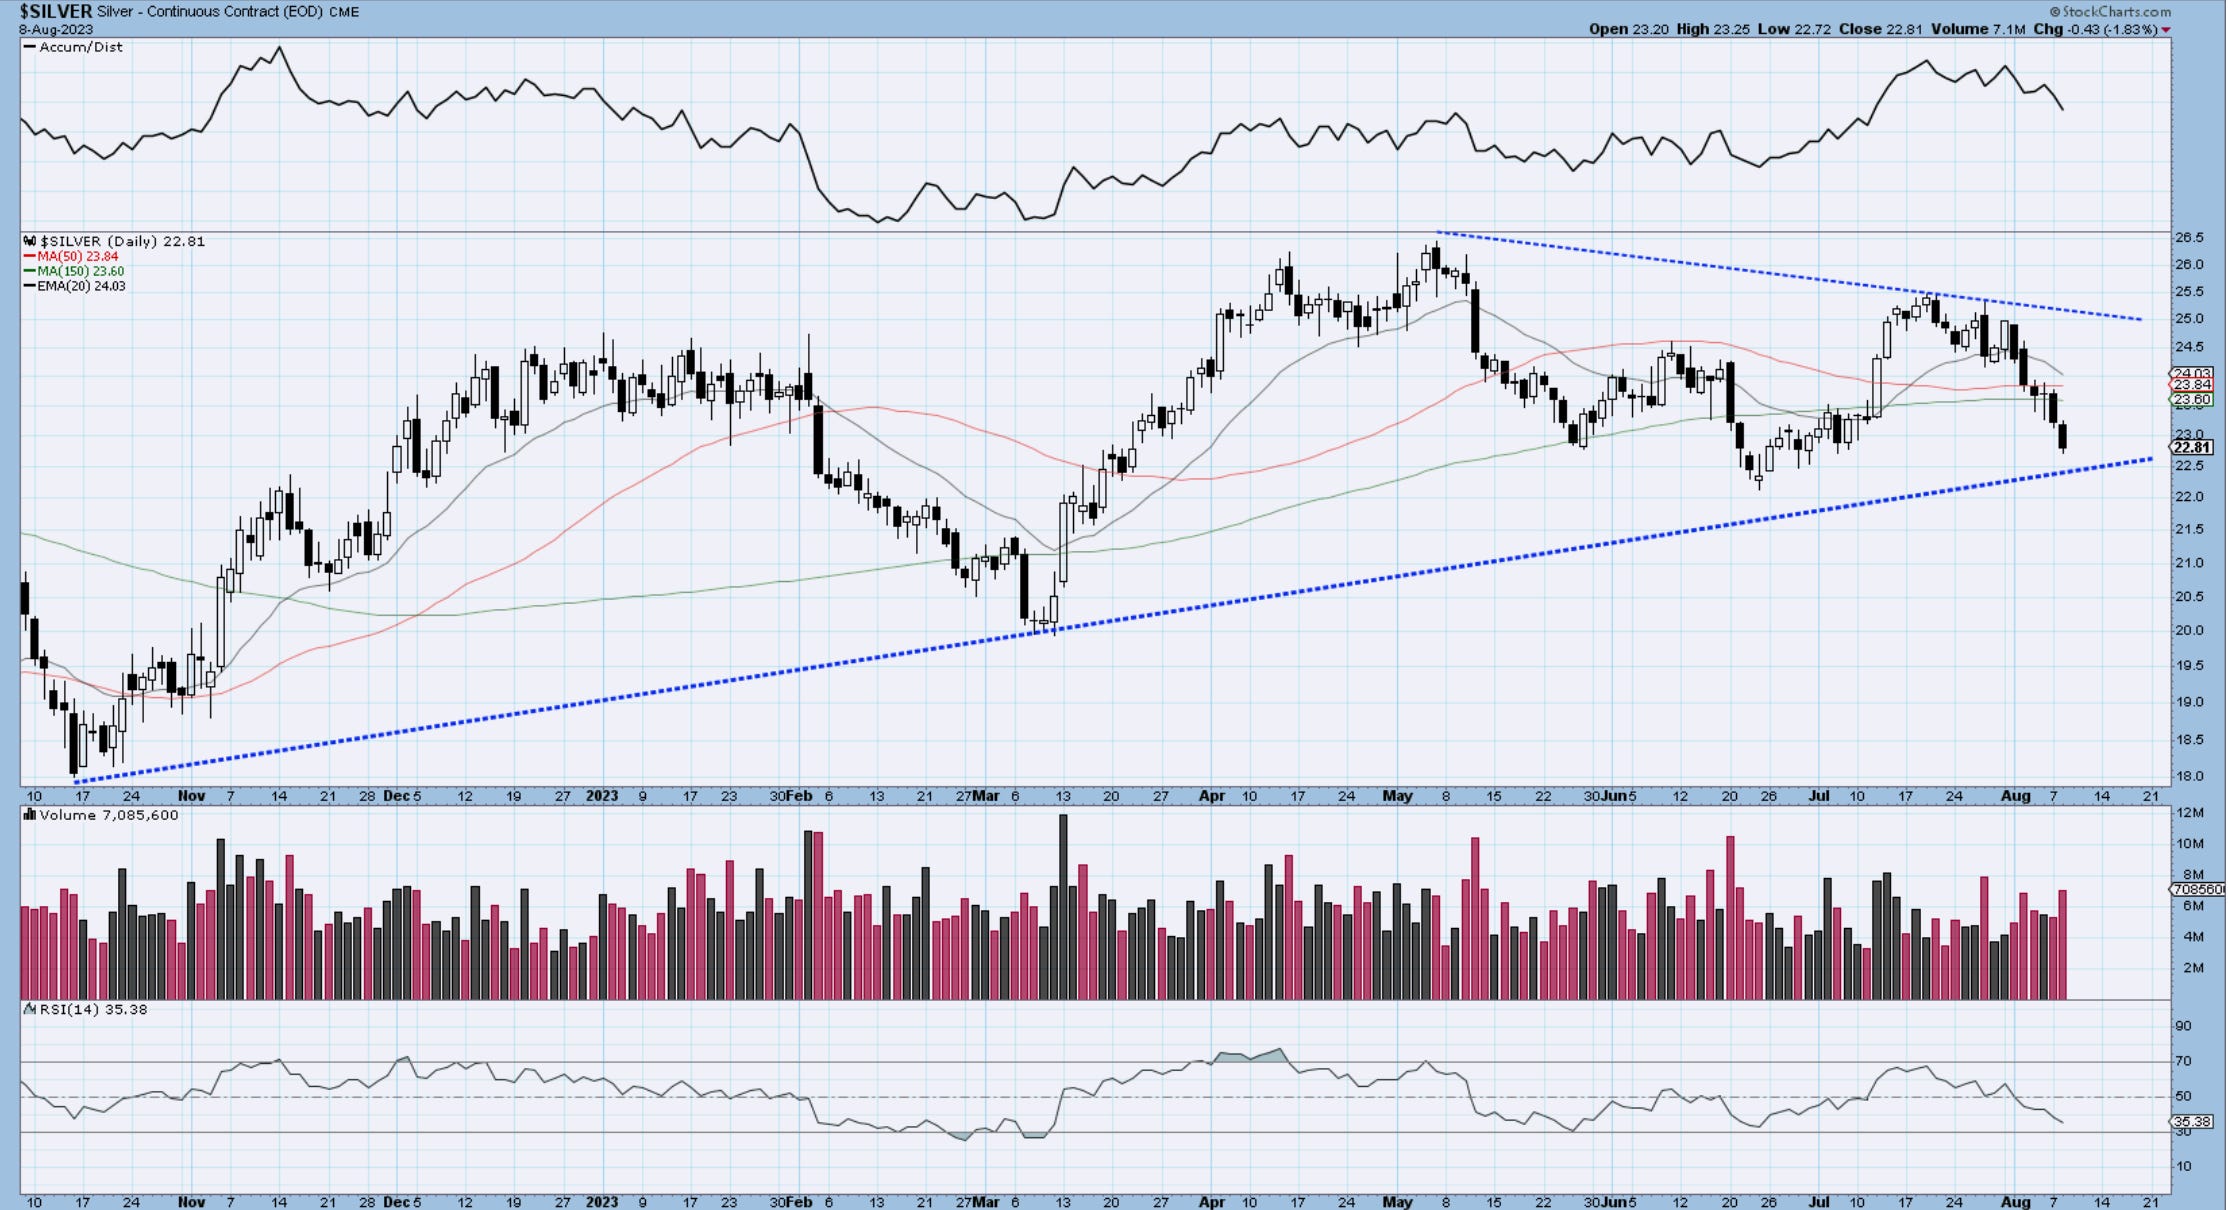Click the Volume 7,085,600 panel label
Image resolution: width=2228 pixels, height=1210 pixels.
108,815
